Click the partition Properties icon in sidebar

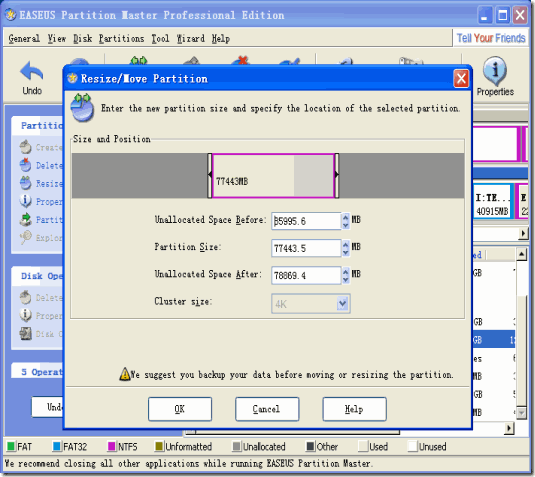tap(25, 201)
